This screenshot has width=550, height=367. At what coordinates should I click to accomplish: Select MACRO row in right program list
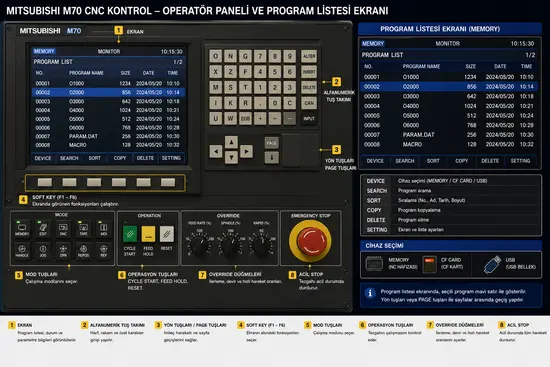coord(449,144)
